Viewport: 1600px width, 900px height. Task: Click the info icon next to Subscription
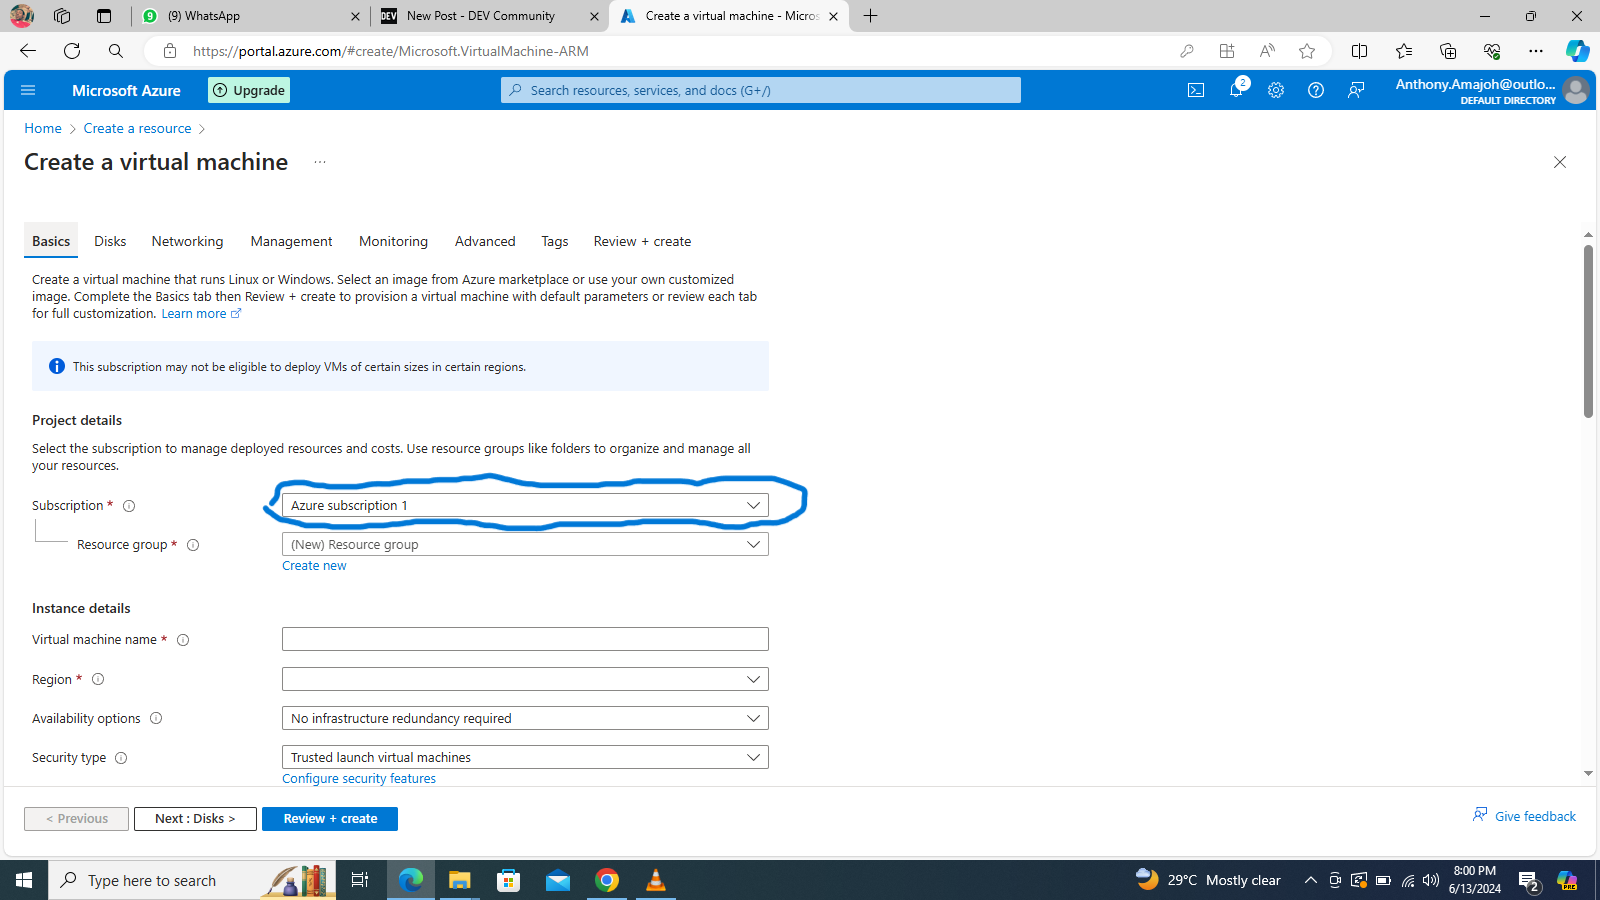pyautogui.click(x=129, y=506)
